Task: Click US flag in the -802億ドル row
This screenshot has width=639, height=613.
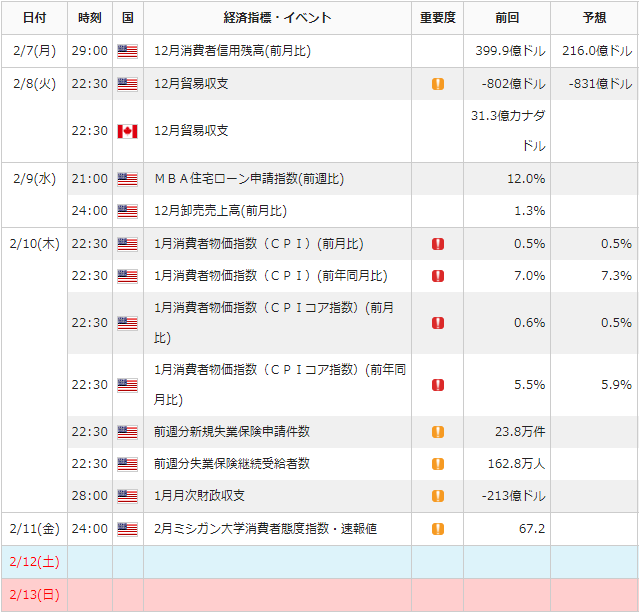Action: [x=127, y=84]
